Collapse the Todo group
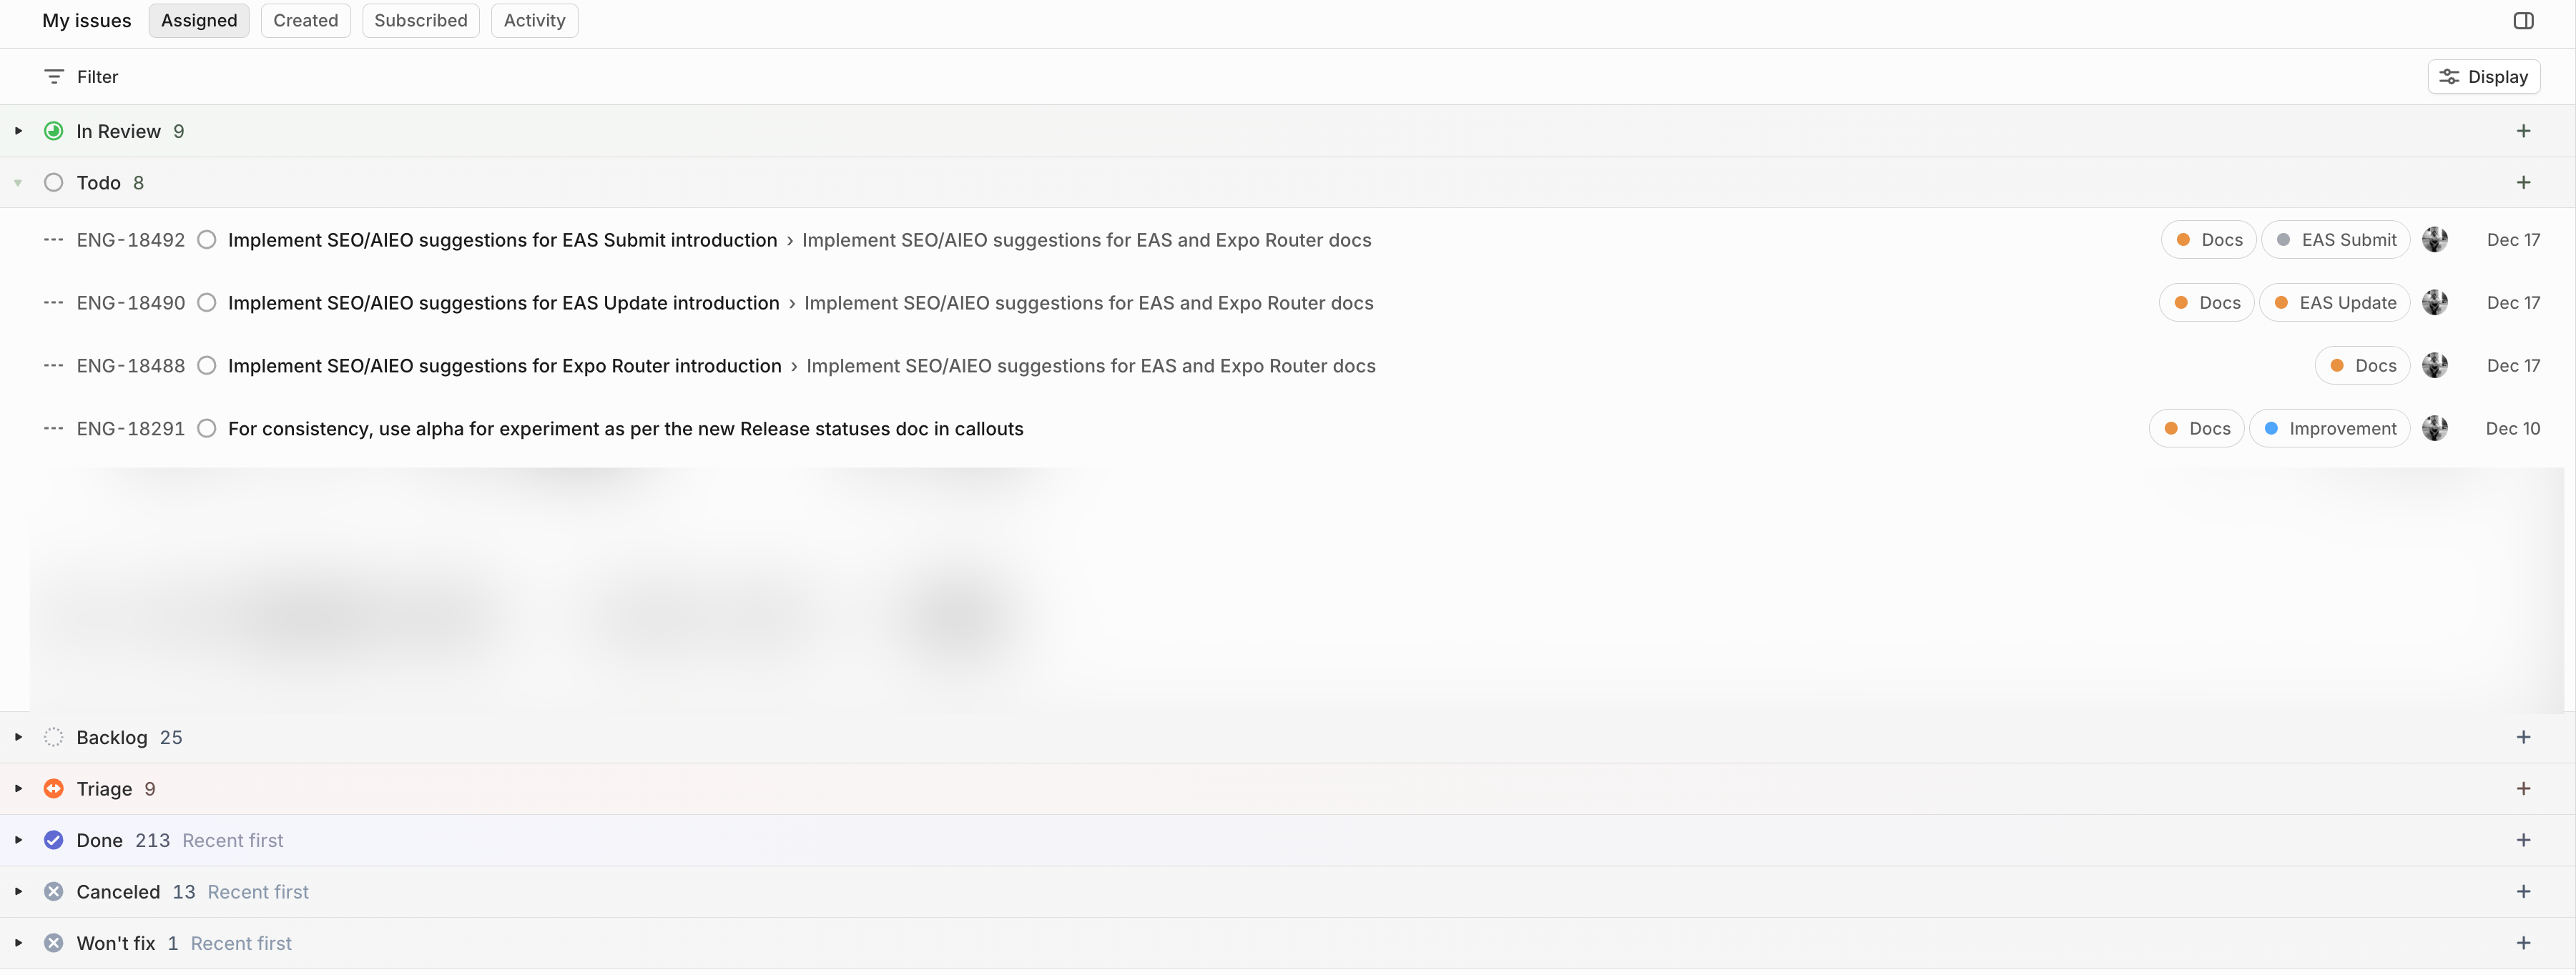2576x975 pixels. pos(18,183)
